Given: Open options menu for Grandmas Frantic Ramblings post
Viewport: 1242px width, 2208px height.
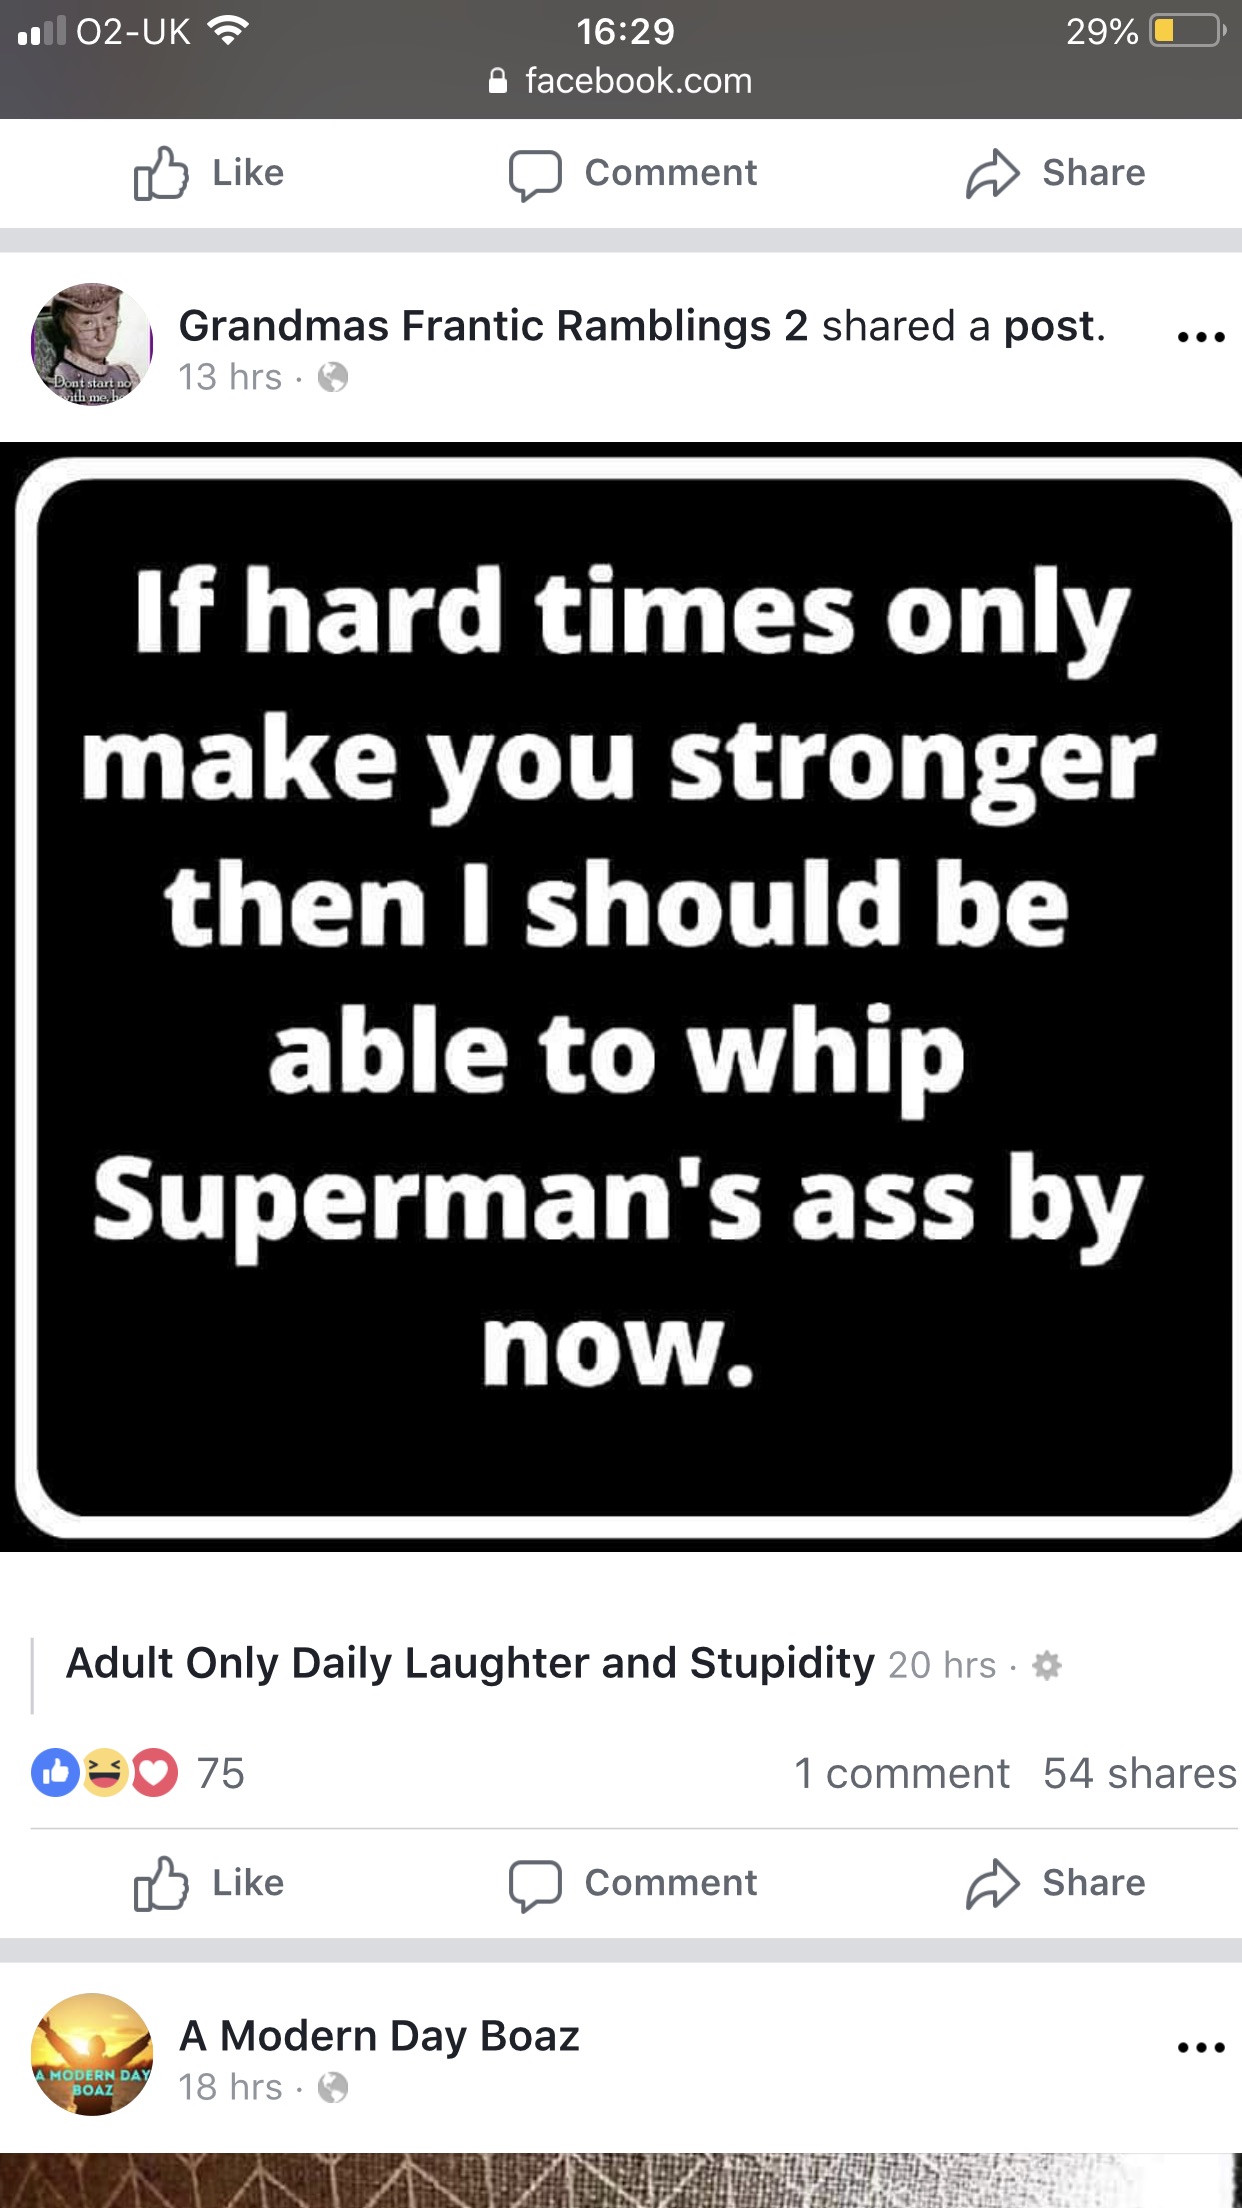Looking at the screenshot, I should pos(1201,337).
